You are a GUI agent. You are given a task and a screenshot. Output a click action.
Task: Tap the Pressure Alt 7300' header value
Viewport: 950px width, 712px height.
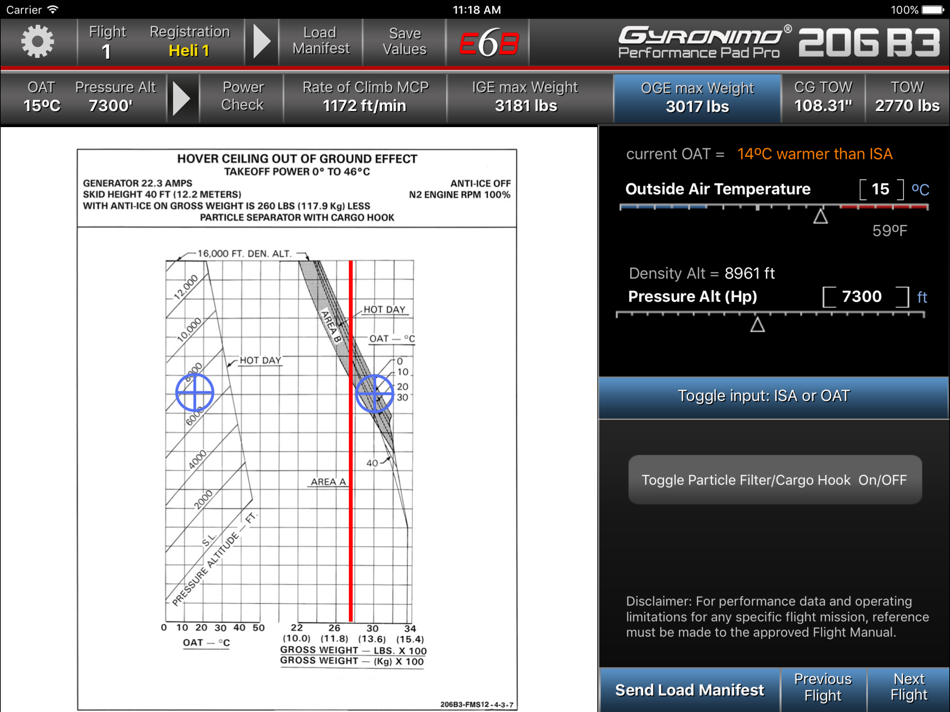(x=115, y=97)
